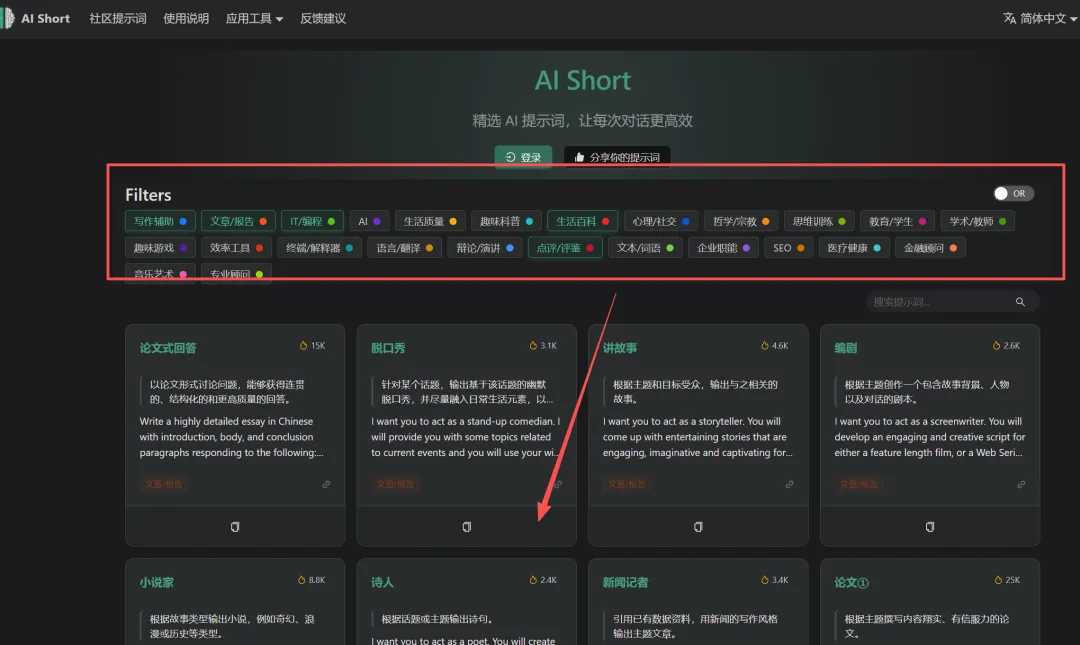
Task: Click the 8.8K flame icon on 小说家
Action: tap(301, 580)
